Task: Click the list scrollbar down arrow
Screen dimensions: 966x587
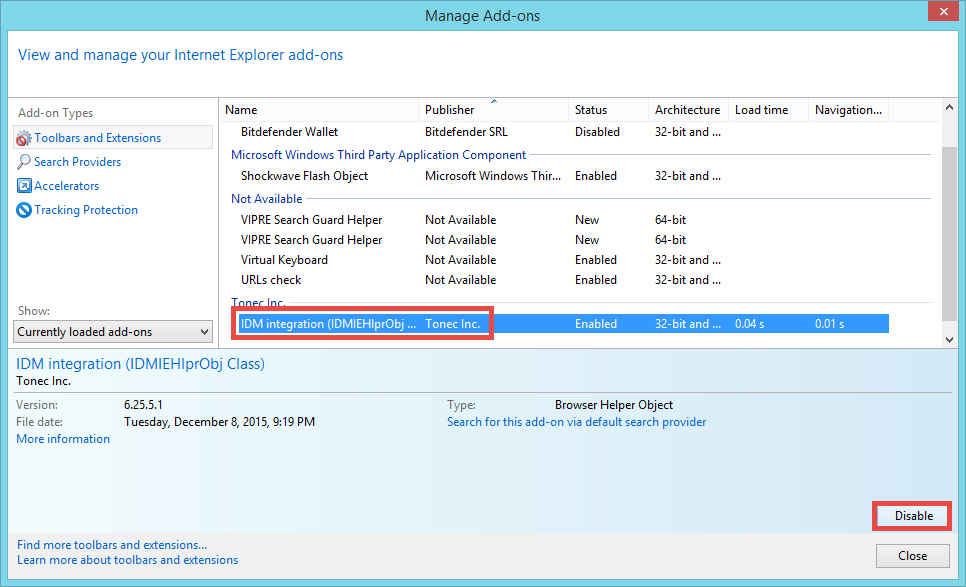Action: 949,339
